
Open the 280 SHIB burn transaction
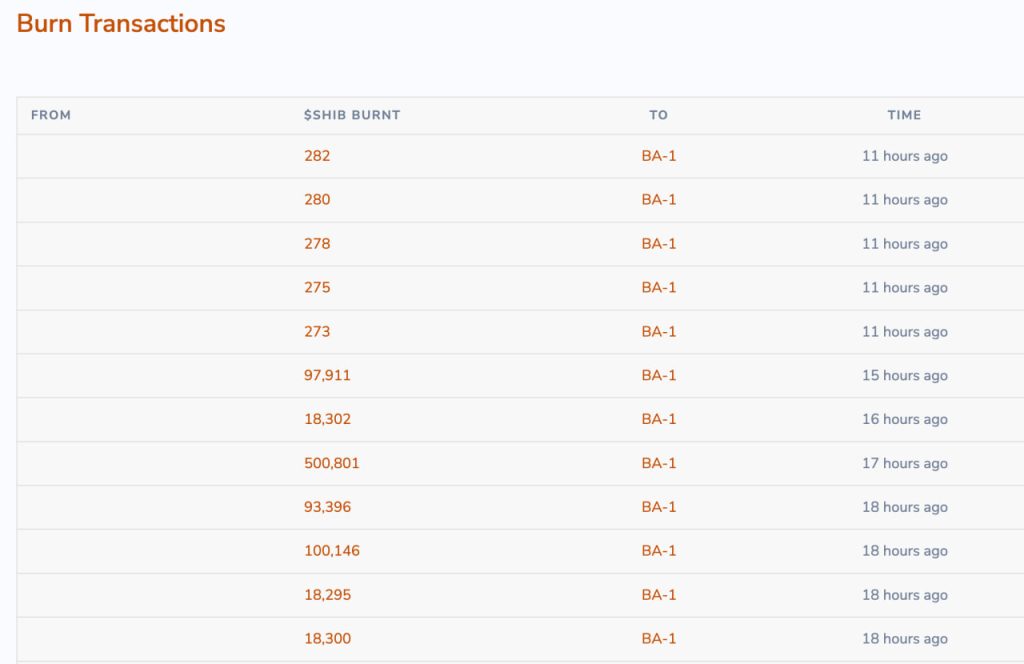pyautogui.click(x=317, y=200)
